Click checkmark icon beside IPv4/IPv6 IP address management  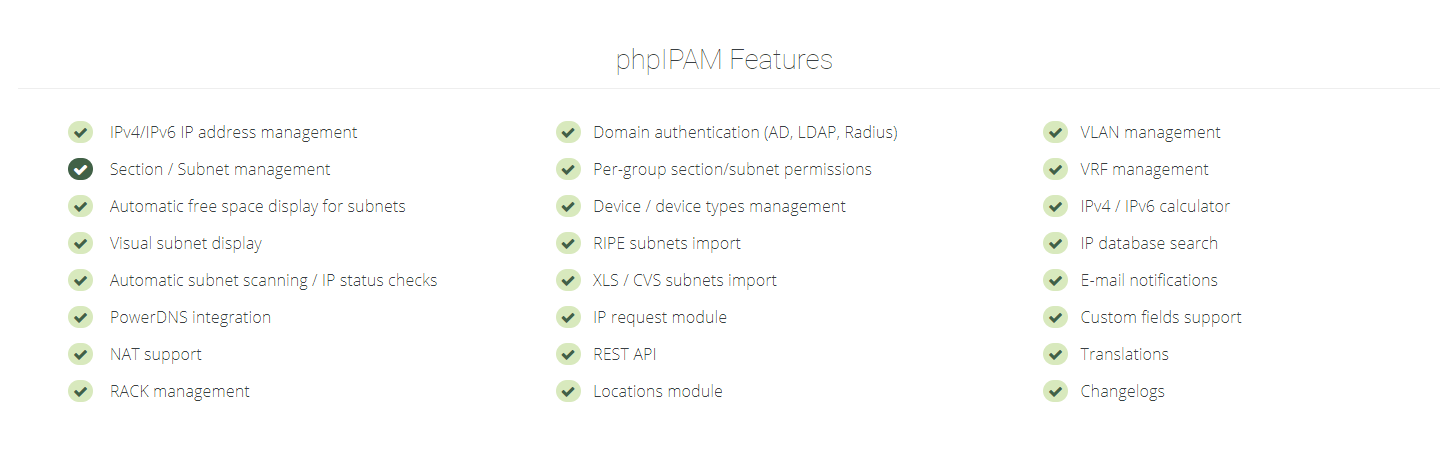coord(81,132)
